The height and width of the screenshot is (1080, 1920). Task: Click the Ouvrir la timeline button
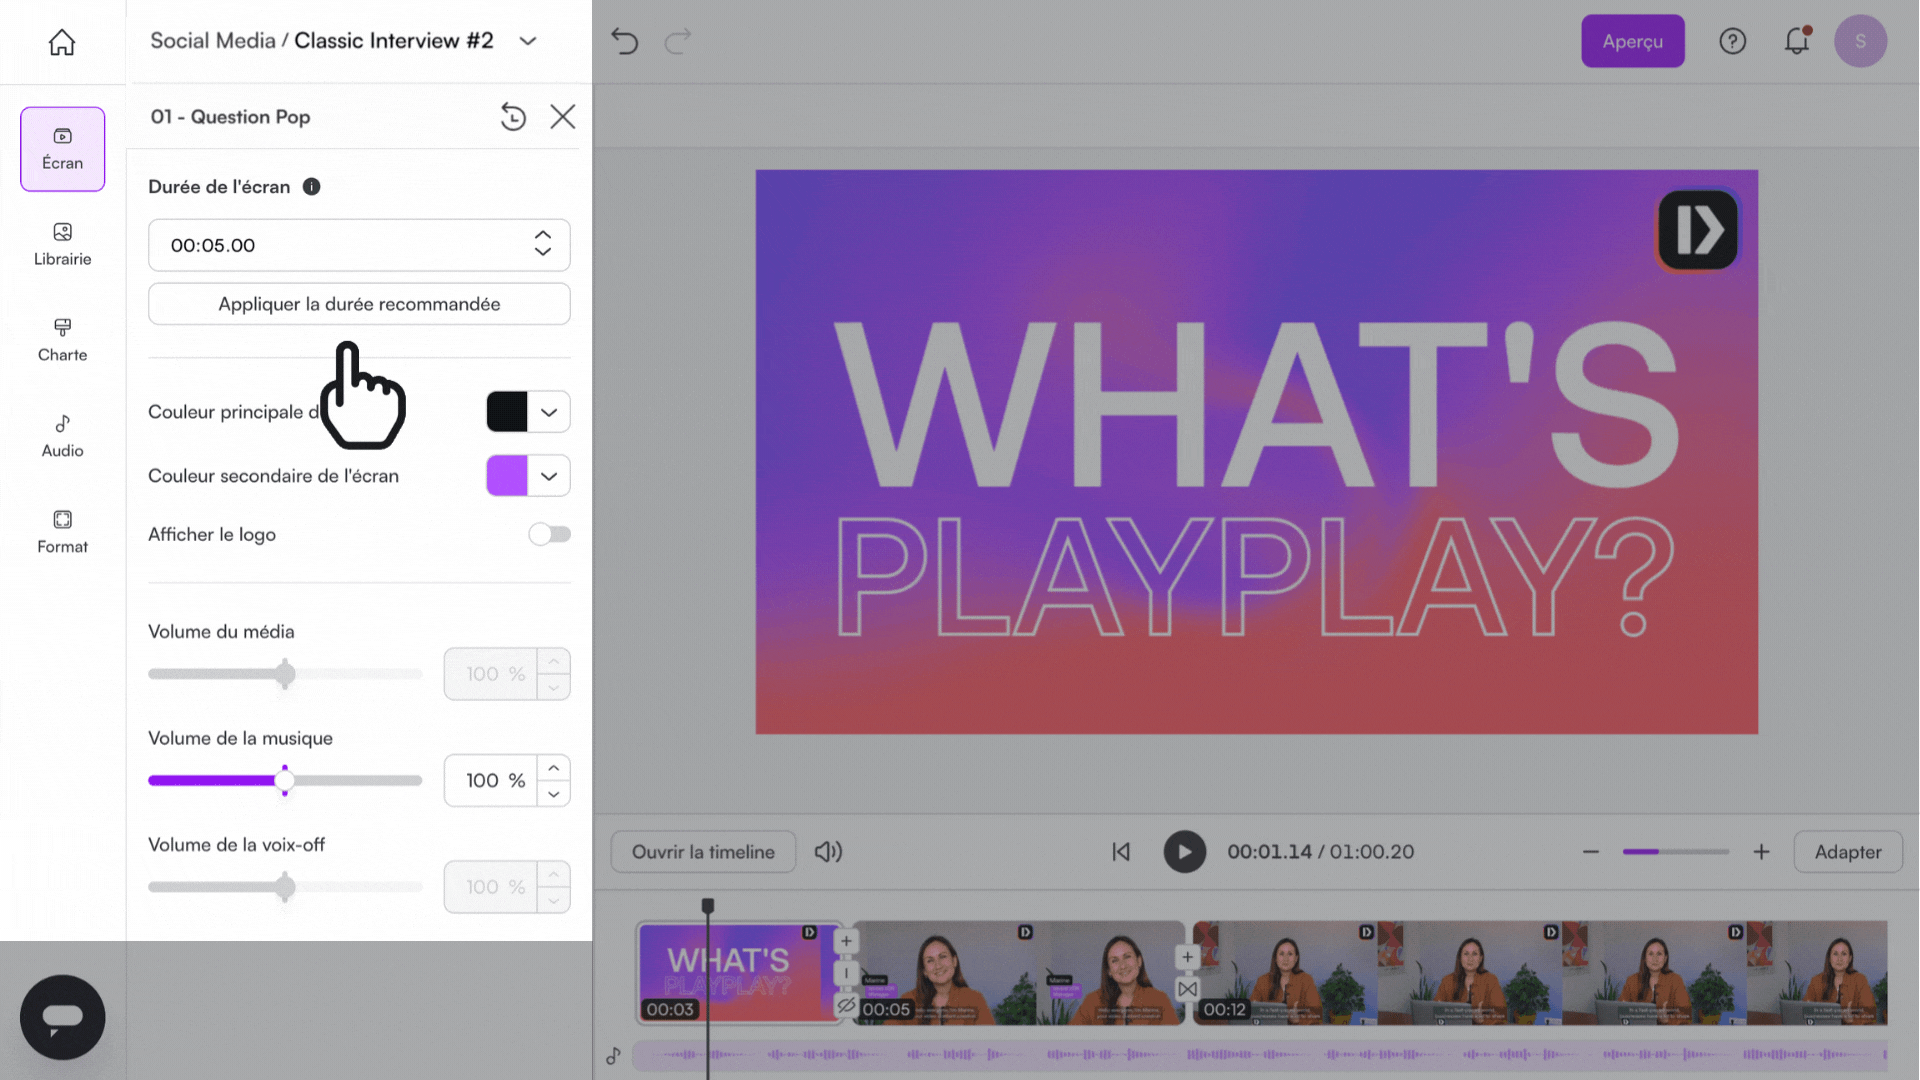(703, 852)
